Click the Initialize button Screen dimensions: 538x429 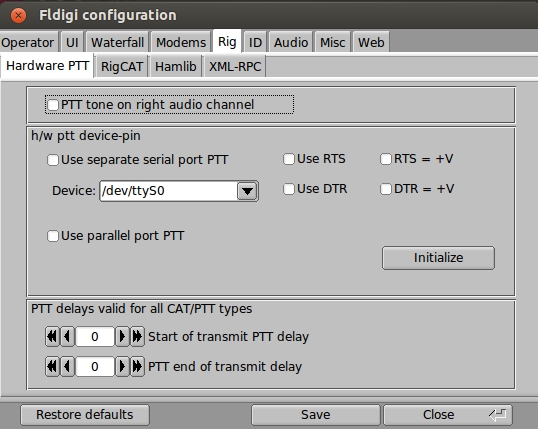(x=438, y=258)
